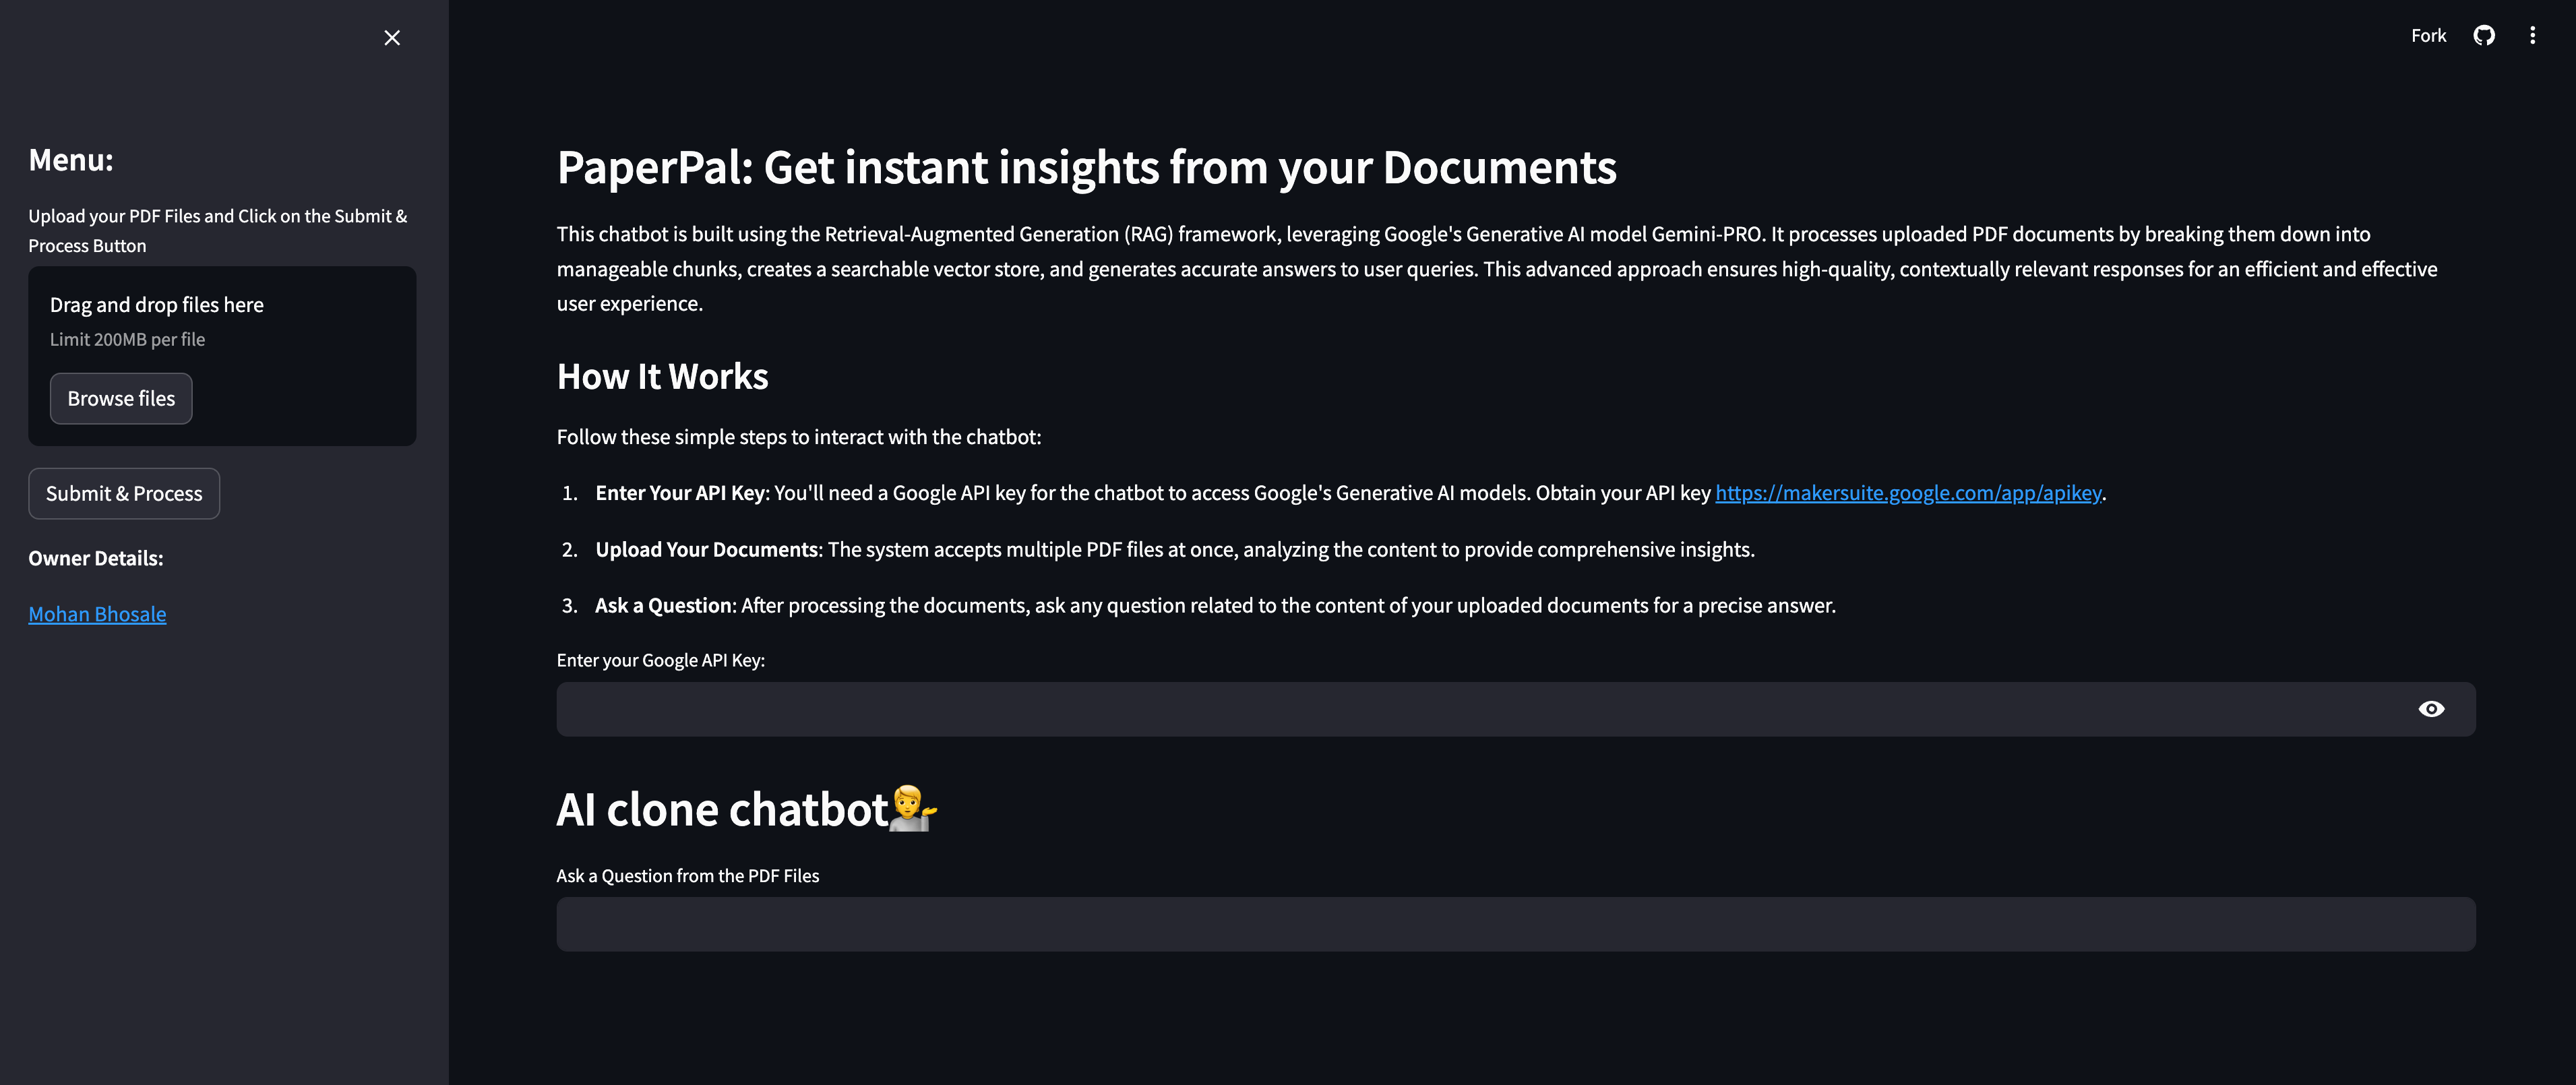2576x1085 pixels.
Task: Click the Menu: heading in the sidebar
Action: pyautogui.click(x=71, y=160)
